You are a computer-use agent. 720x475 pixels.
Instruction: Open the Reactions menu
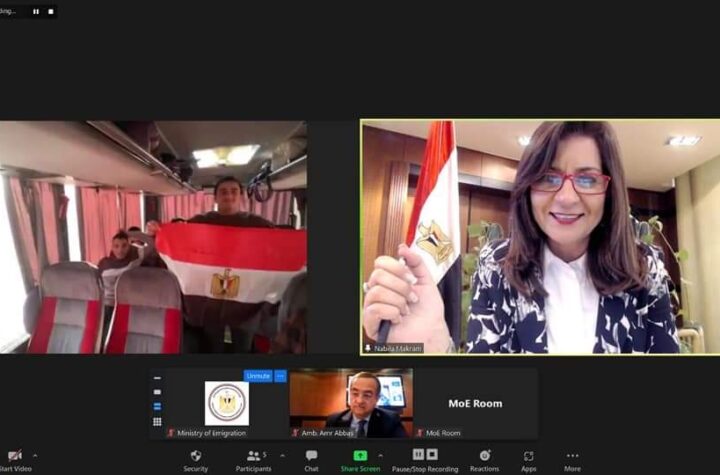484,456
